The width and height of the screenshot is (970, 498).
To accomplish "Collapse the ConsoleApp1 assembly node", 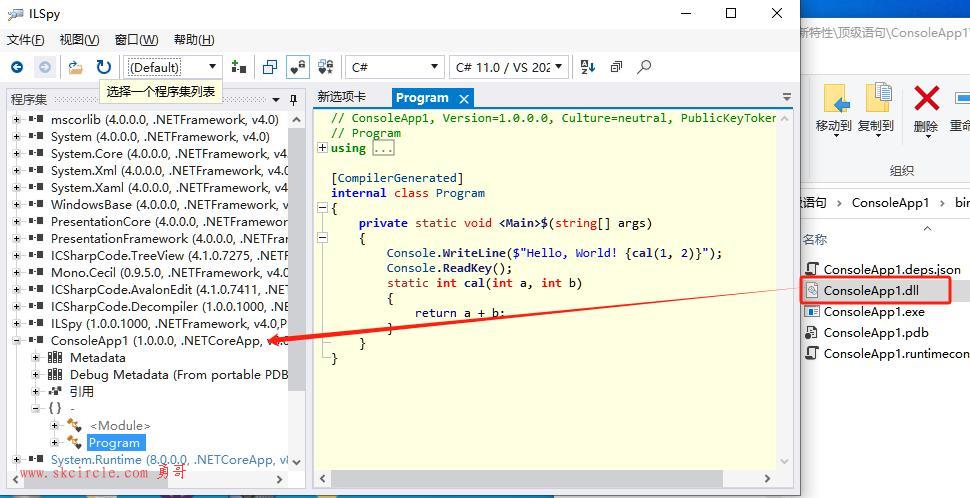I will click(16, 340).
